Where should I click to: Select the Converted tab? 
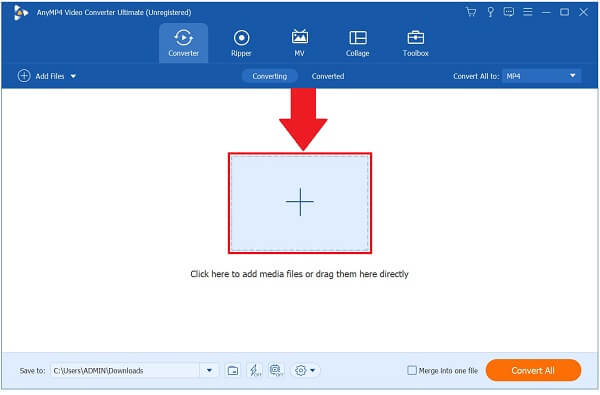328,76
